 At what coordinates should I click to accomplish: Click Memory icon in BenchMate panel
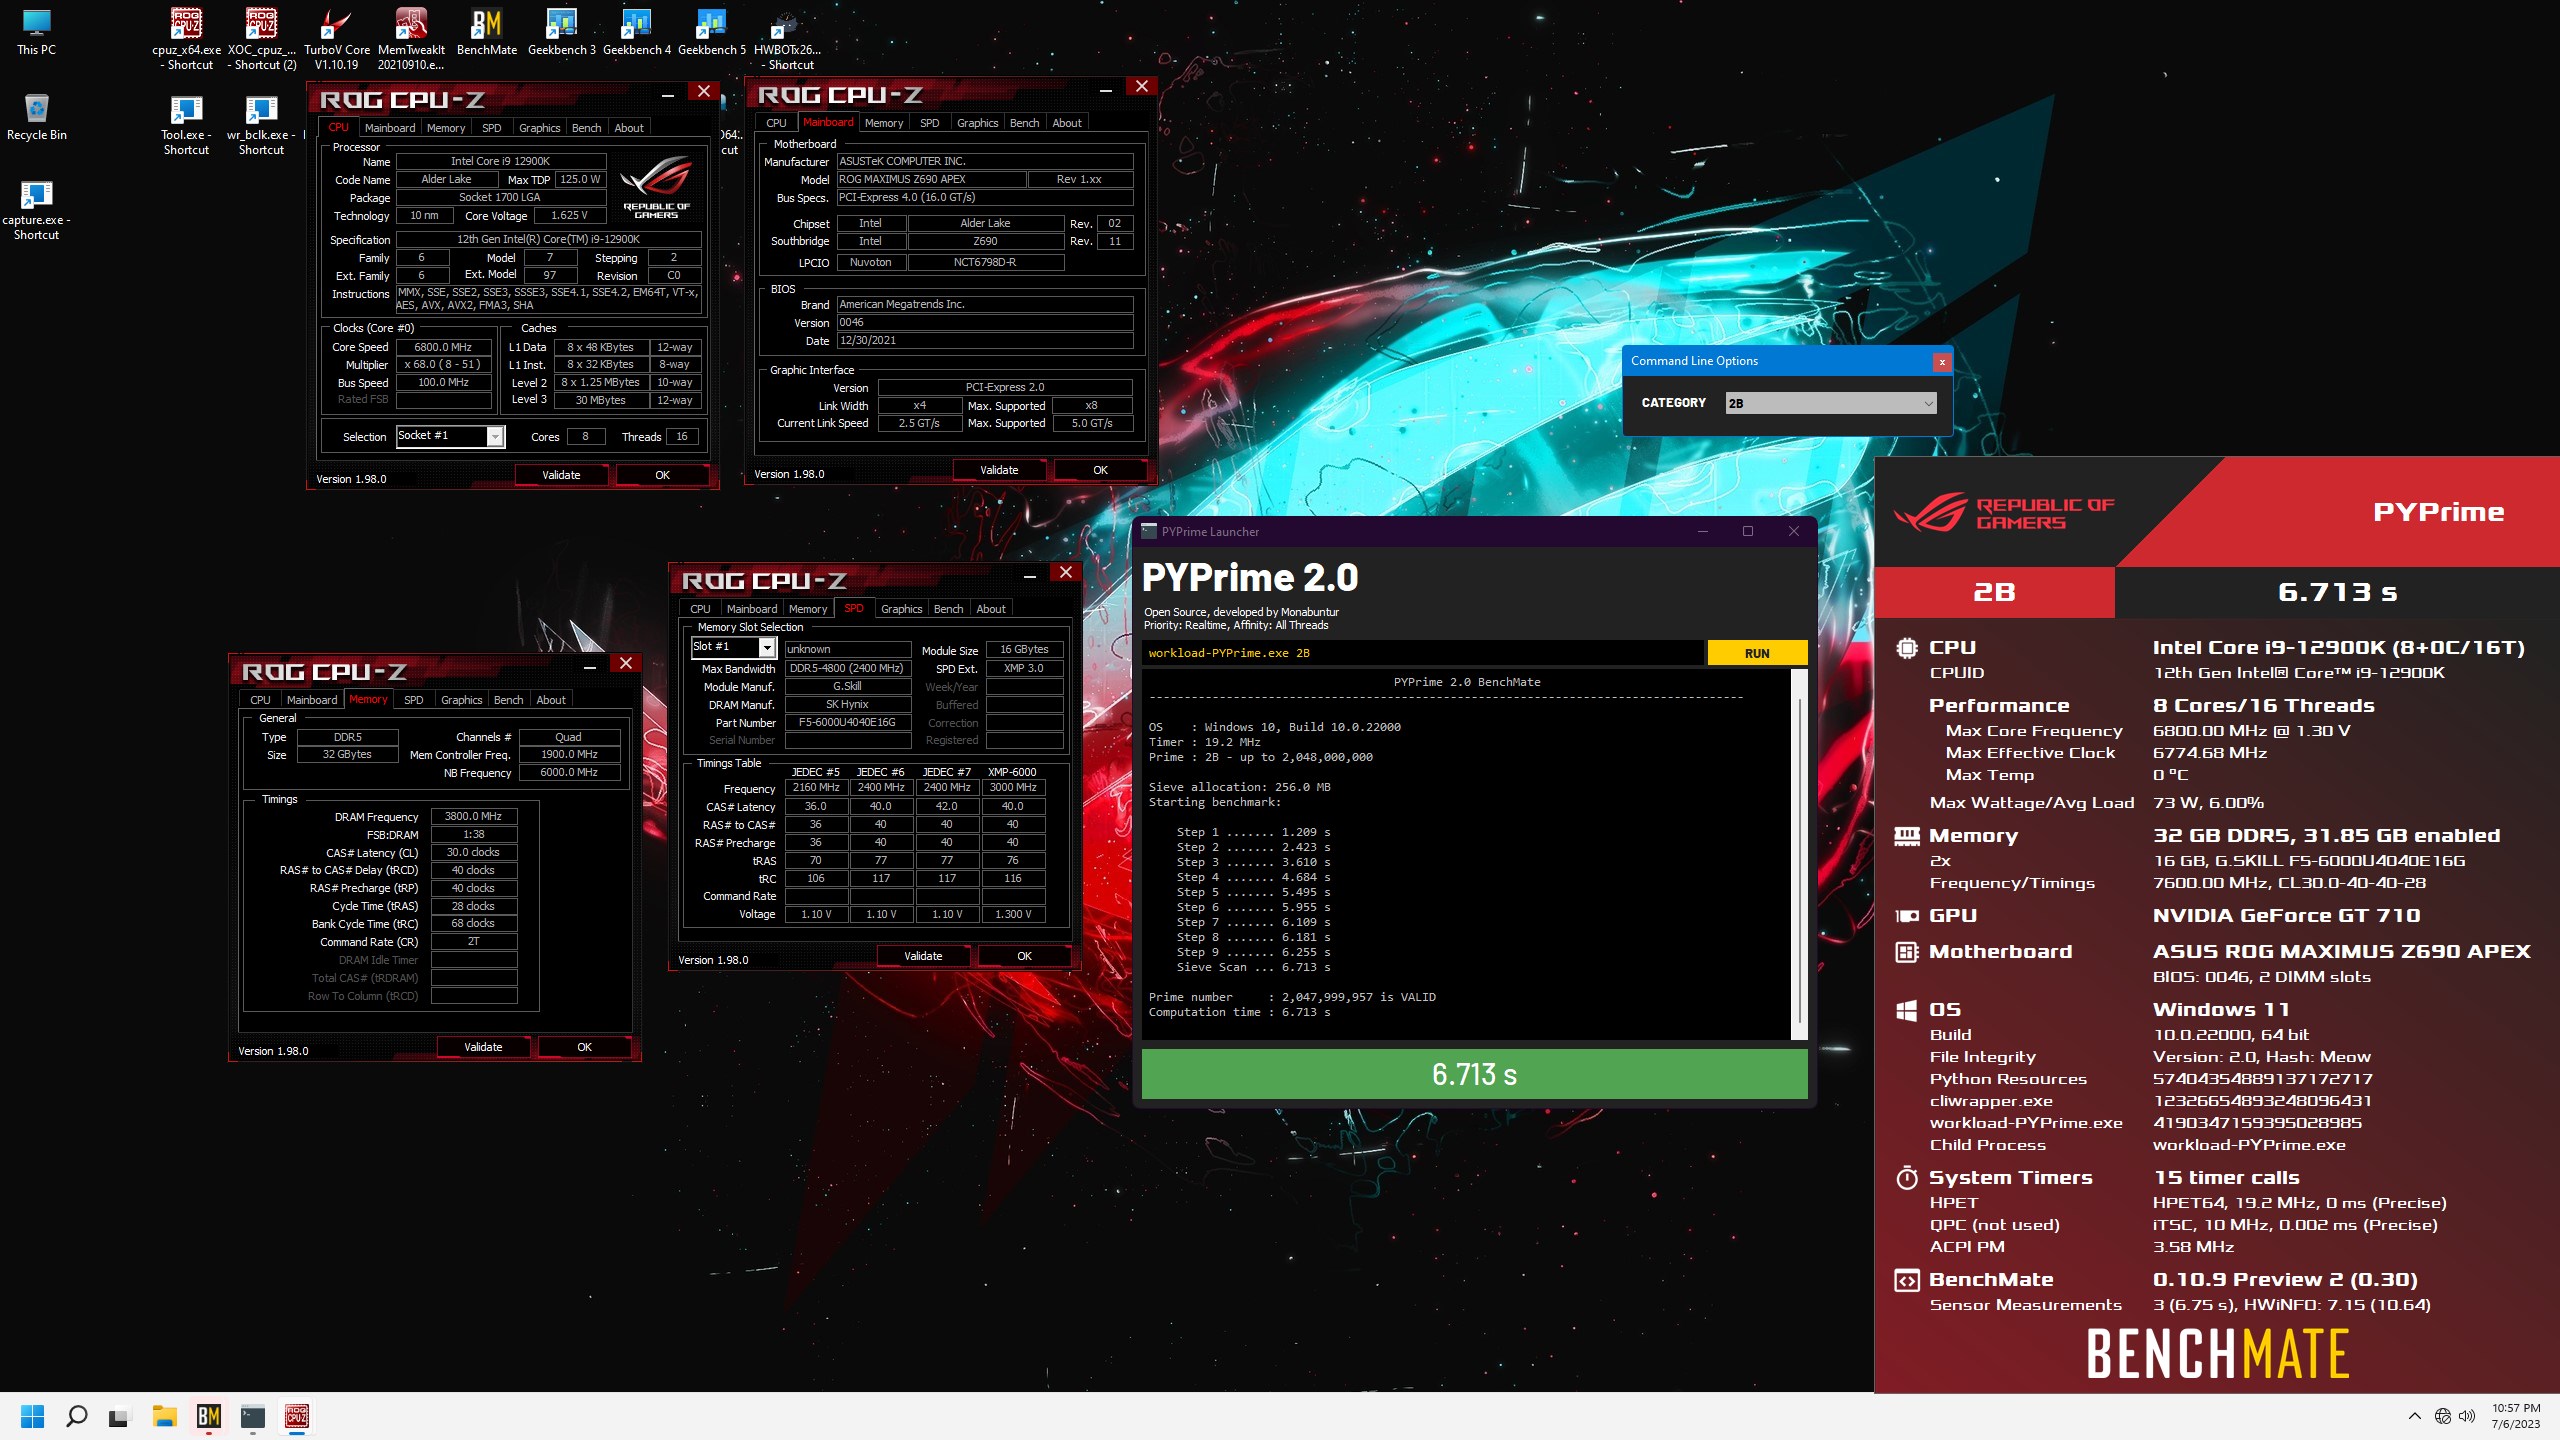pos(1907,835)
